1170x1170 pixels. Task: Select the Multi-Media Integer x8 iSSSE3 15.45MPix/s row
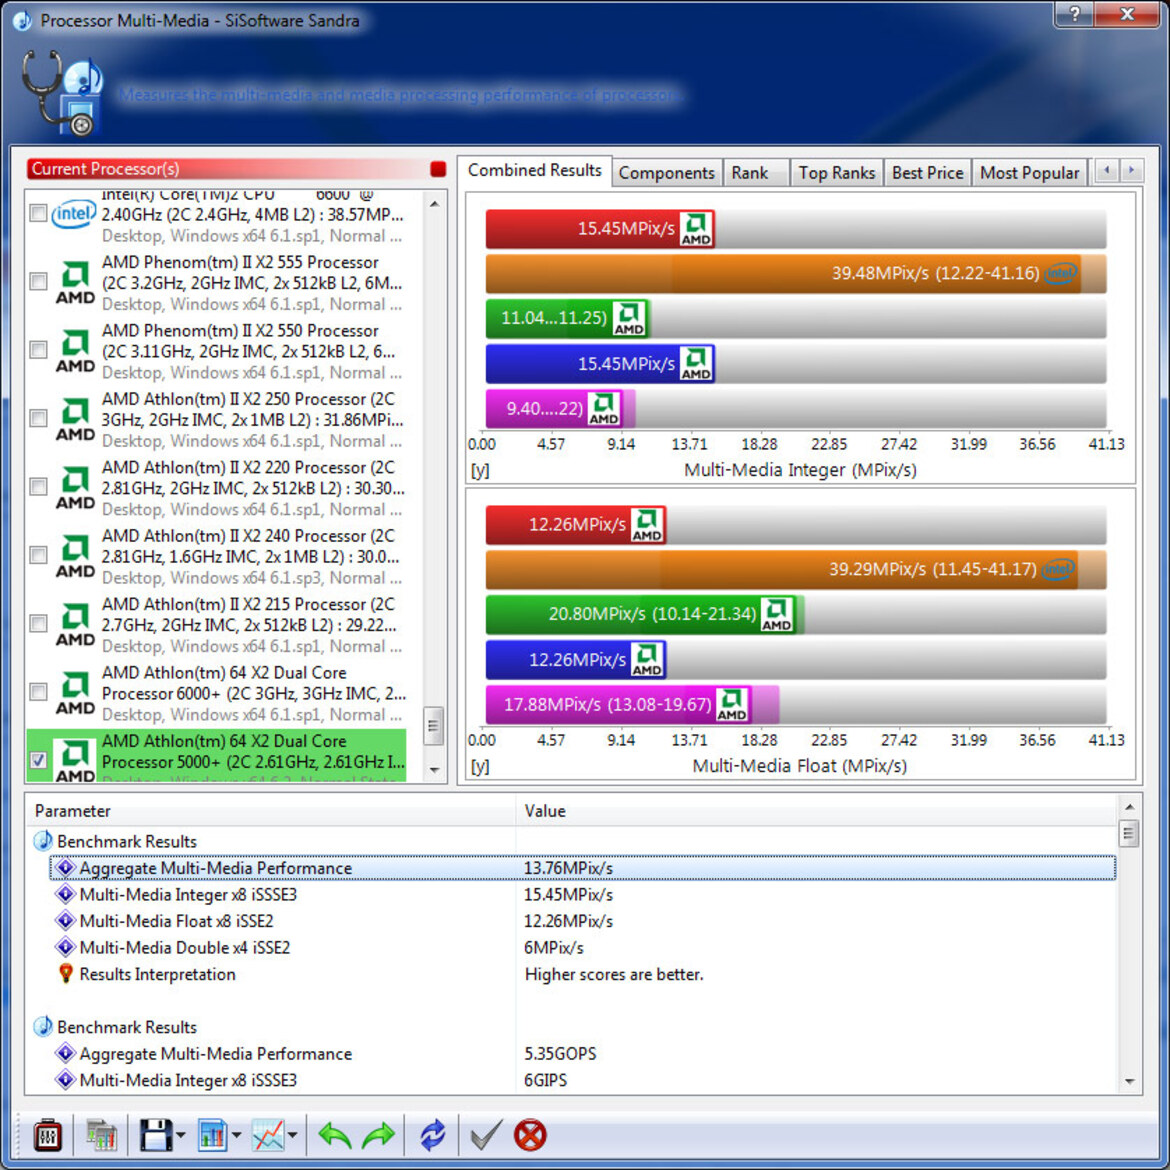click(x=583, y=895)
